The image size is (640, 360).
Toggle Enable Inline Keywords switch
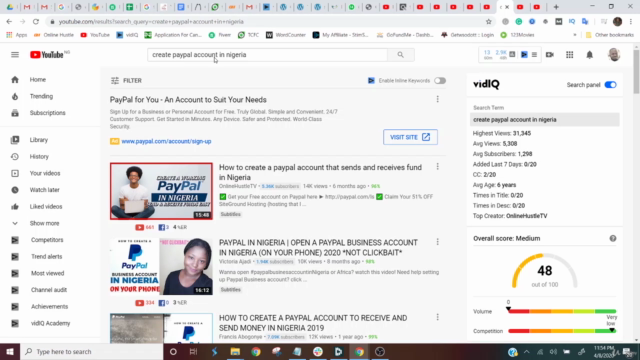point(440,81)
